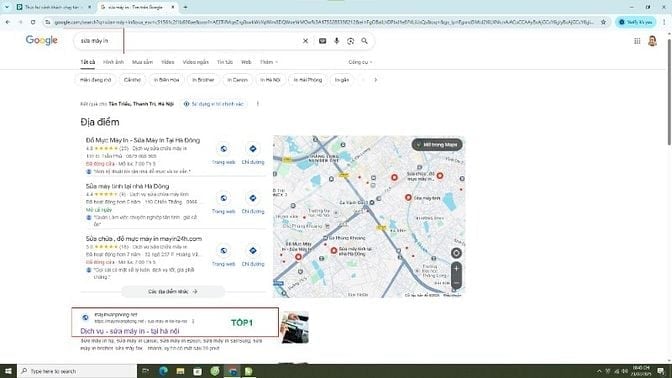Switch to Mua sắm tab
The height and width of the screenshot is (378, 672).
(x=142, y=62)
